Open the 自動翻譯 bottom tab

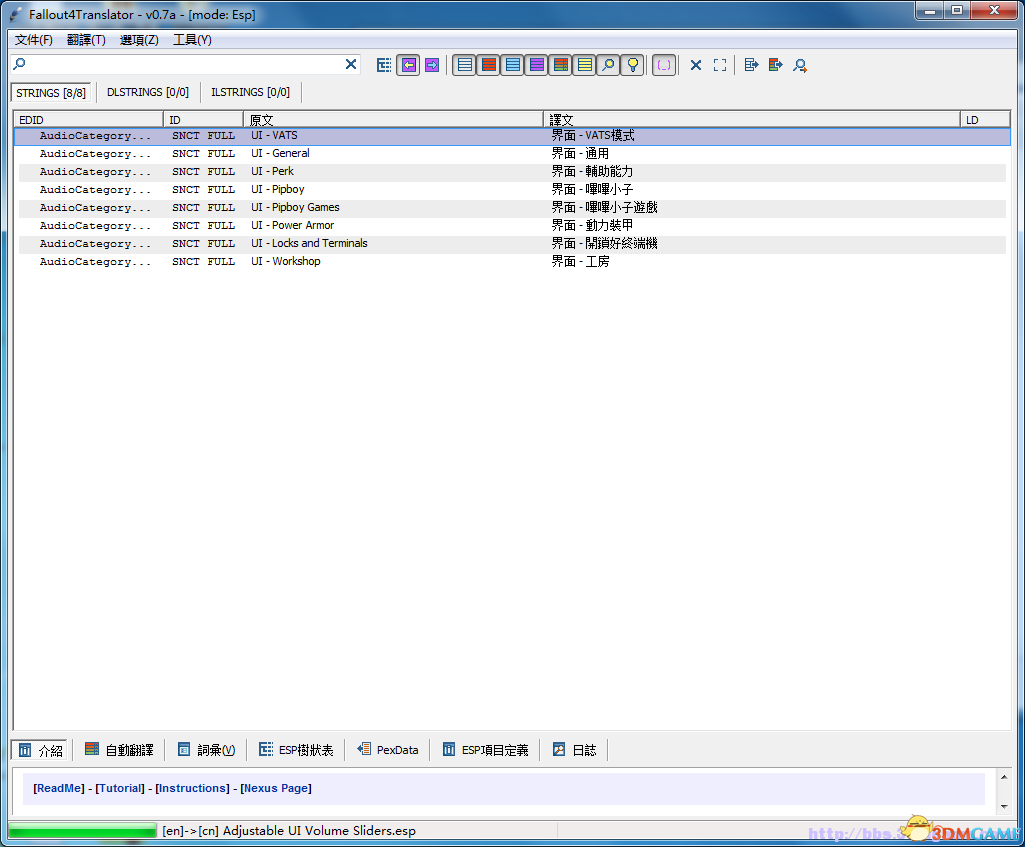click(120, 750)
